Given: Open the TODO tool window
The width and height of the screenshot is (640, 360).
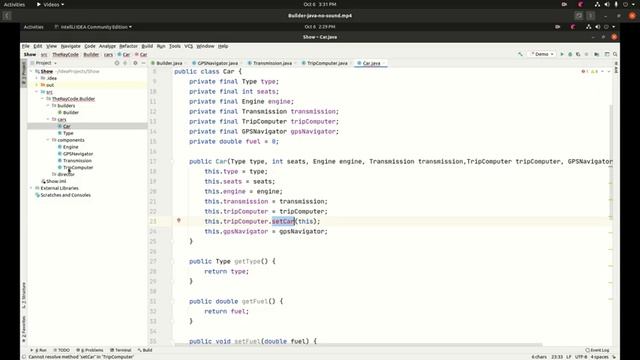Looking at the screenshot, I should tap(62, 350).
